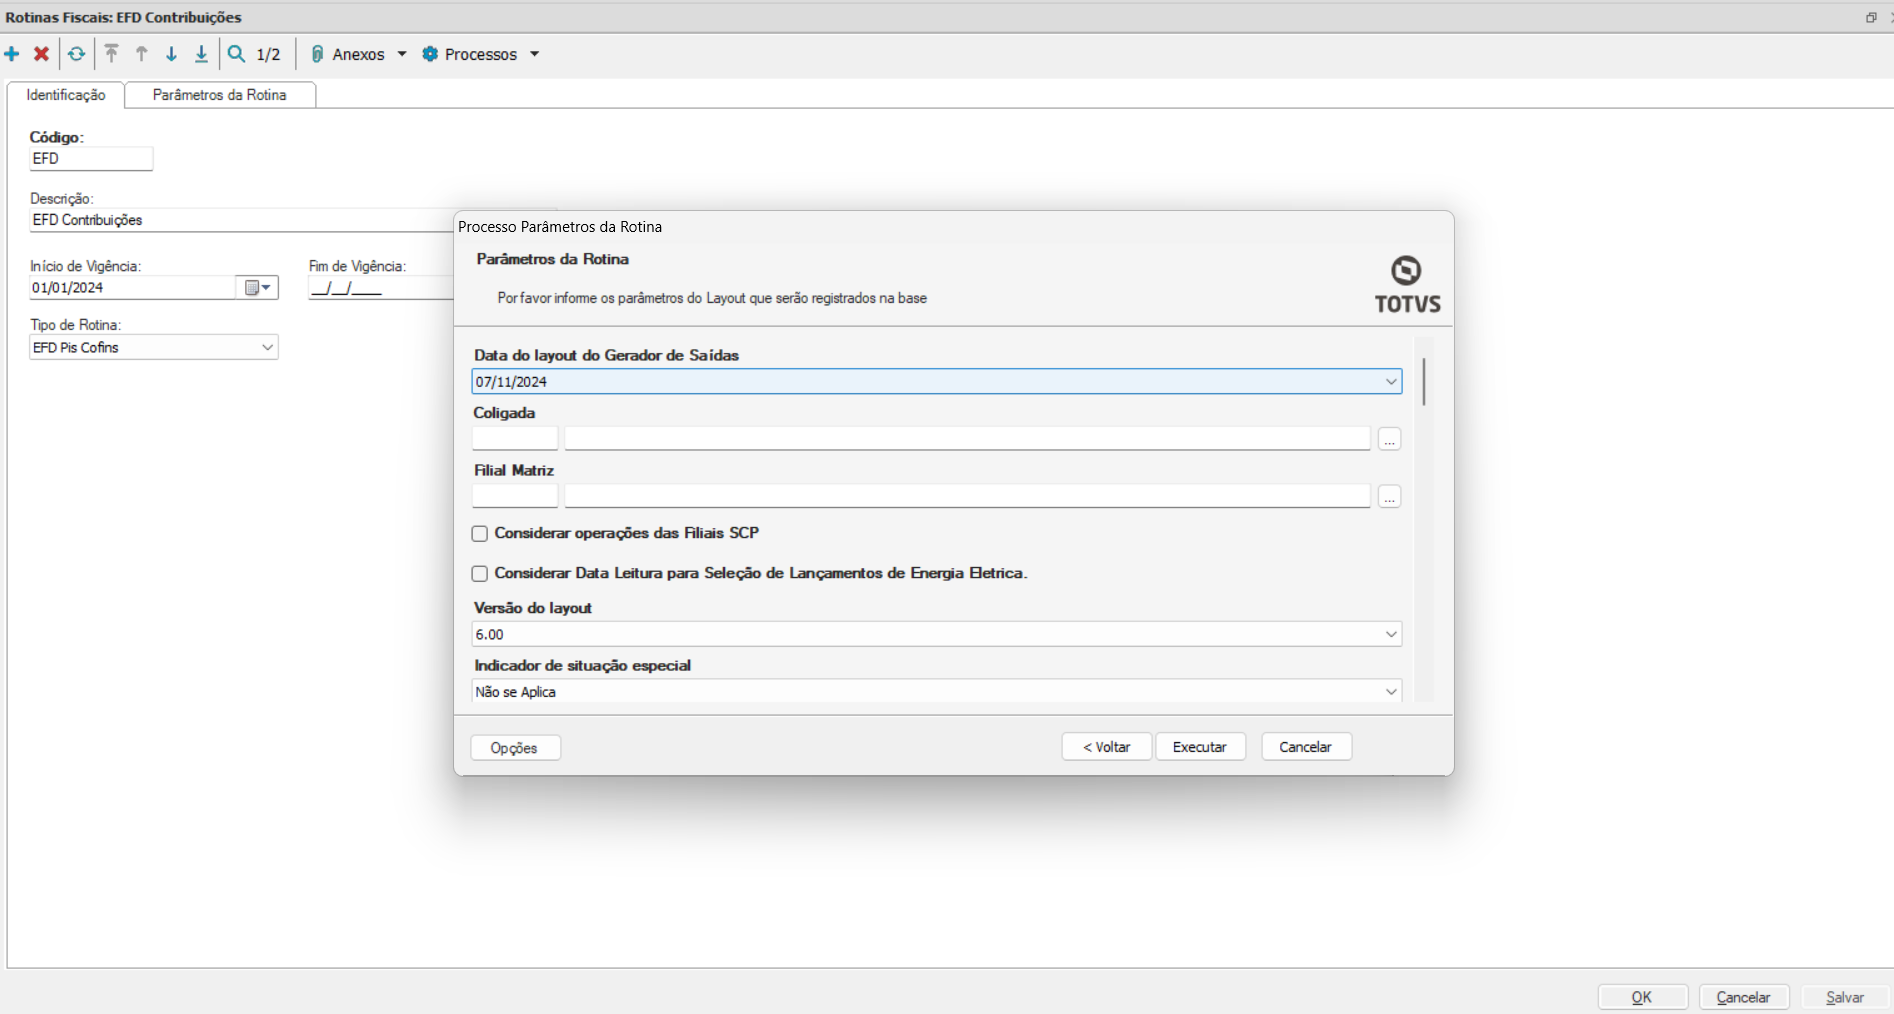Open Indicador de situação especial dropdown
Image resolution: width=1894 pixels, height=1014 pixels.
(1390, 692)
